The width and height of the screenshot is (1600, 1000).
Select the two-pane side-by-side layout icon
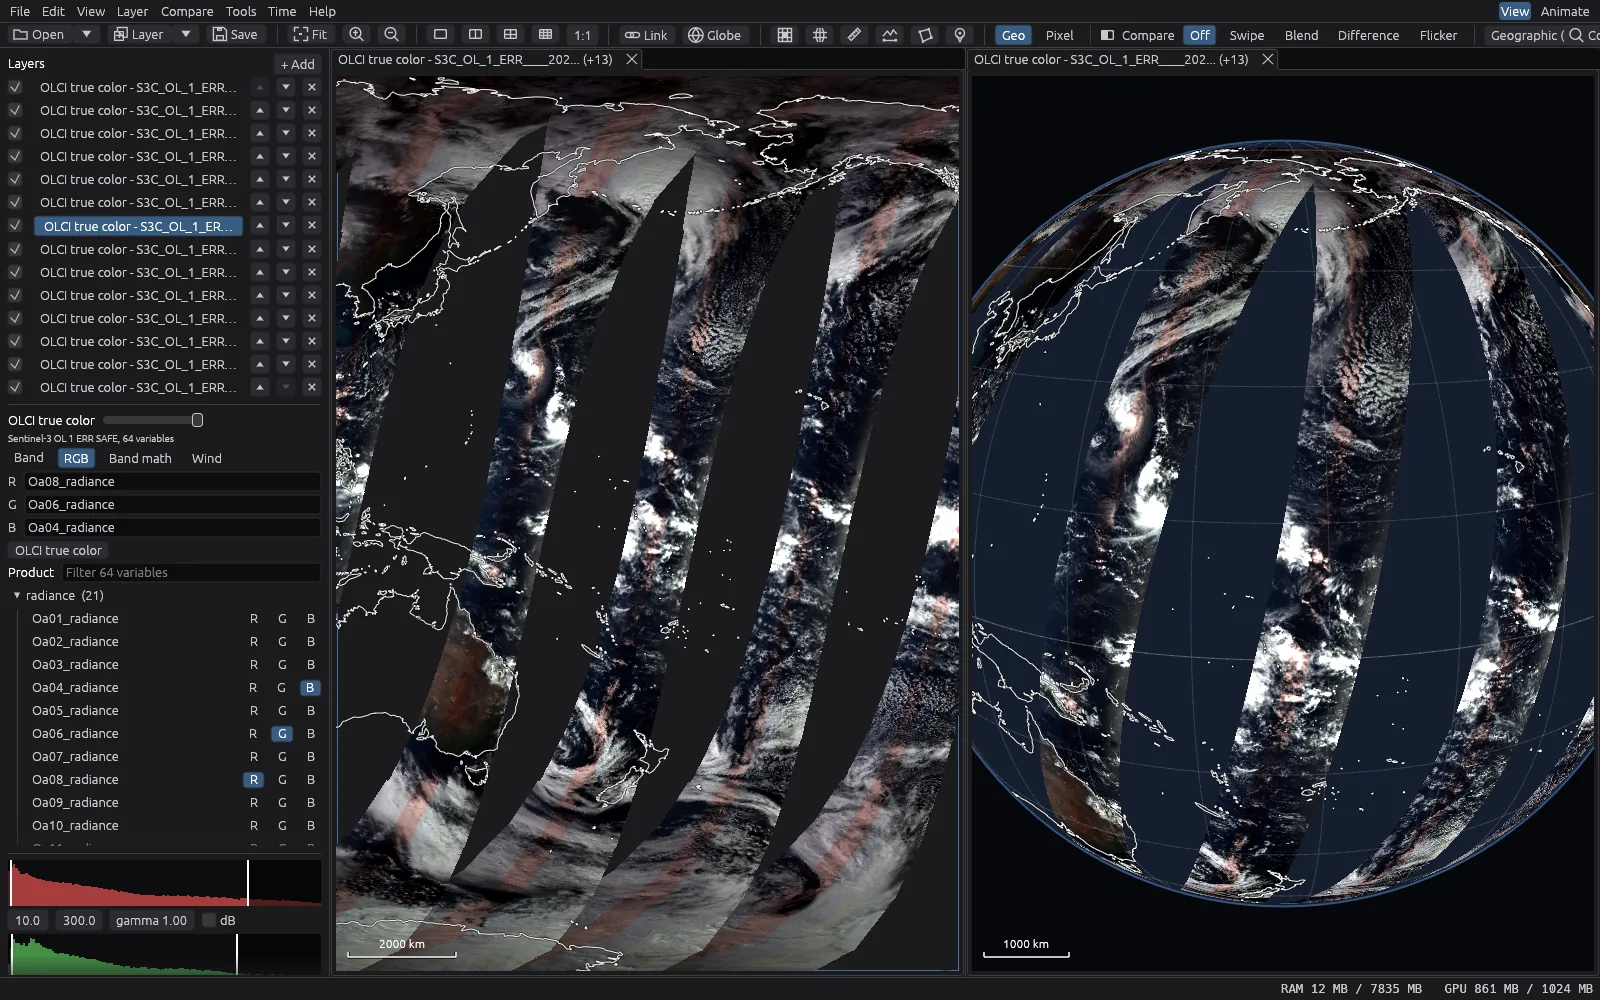point(475,35)
